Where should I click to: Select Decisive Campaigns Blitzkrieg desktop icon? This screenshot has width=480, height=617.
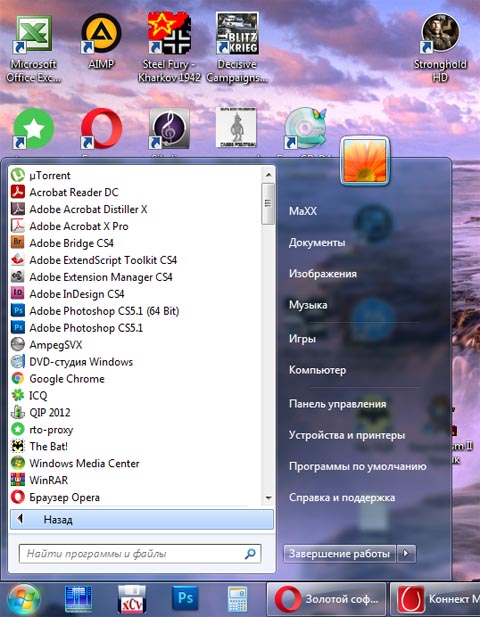(237, 47)
